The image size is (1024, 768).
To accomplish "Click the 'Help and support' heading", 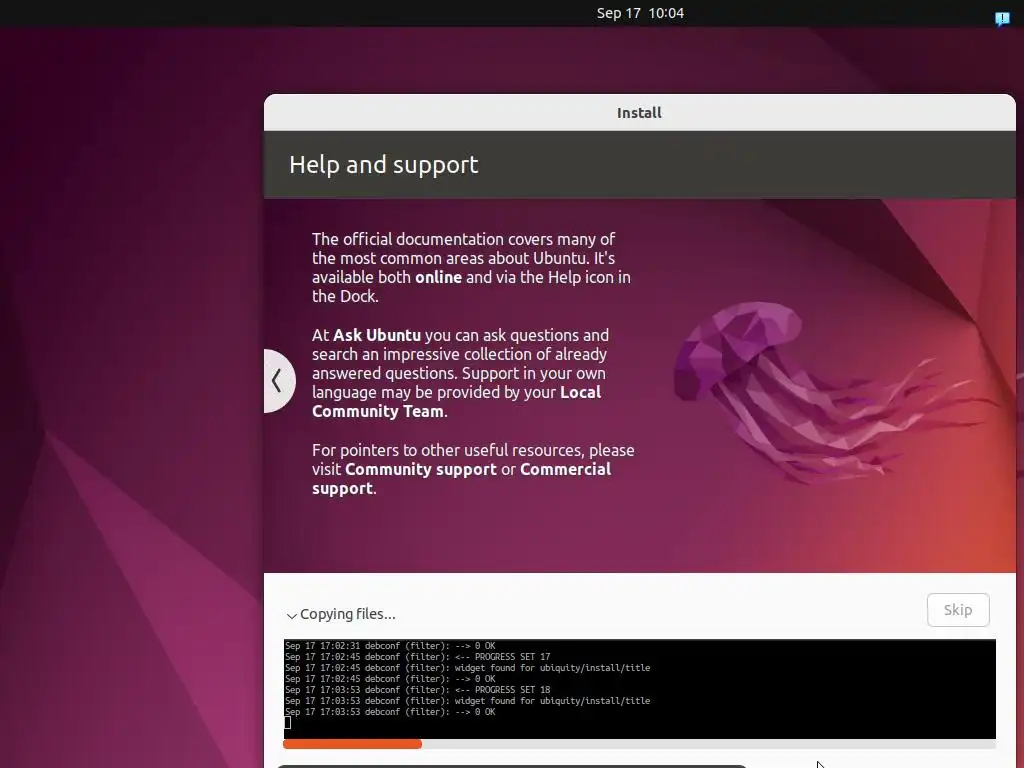I will coord(383,165).
